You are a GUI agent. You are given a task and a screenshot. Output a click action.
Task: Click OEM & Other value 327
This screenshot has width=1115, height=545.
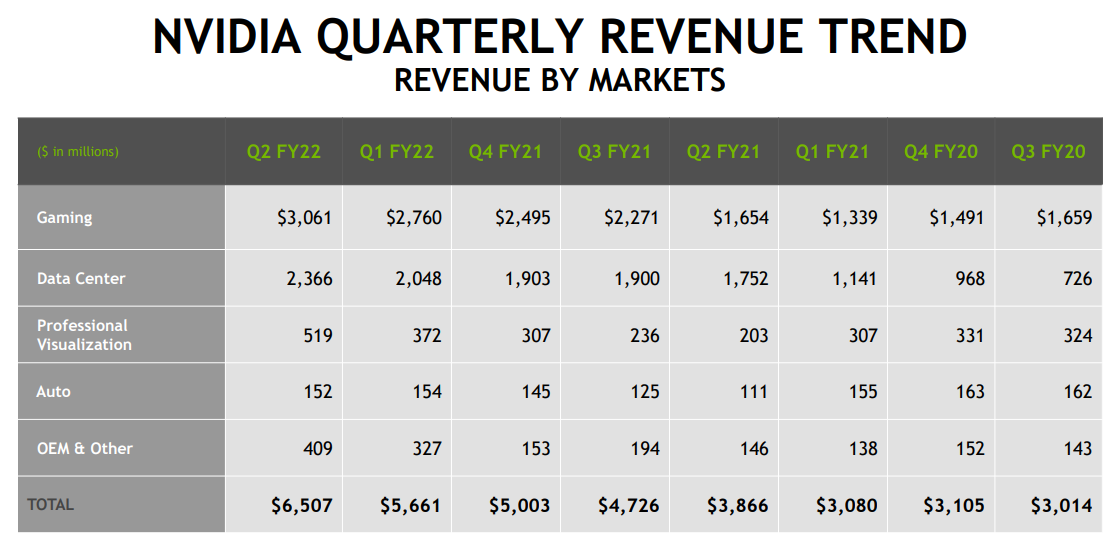pyautogui.click(x=427, y=449)
